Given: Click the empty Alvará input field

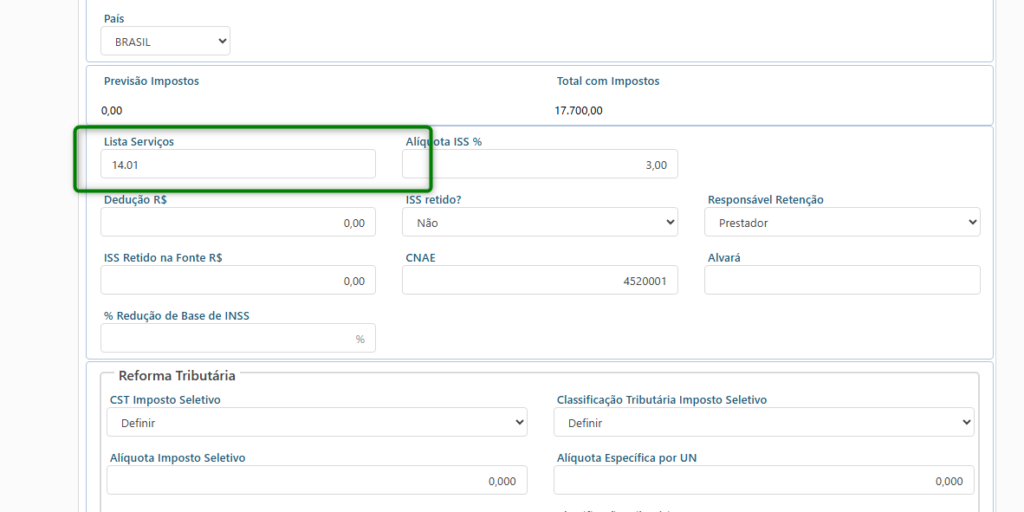Looking at the screenshot, I should [842, 280].
